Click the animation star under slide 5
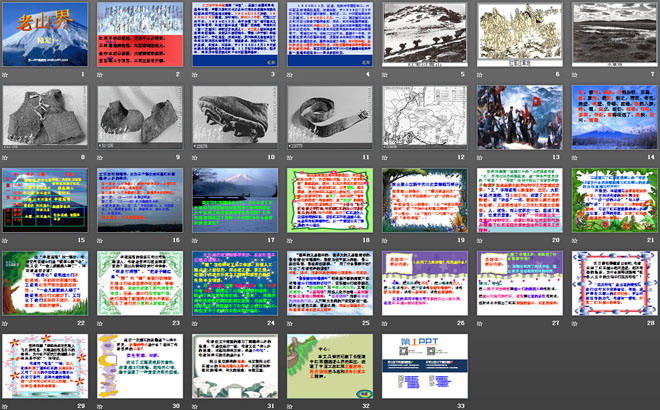 click(387, 75)
